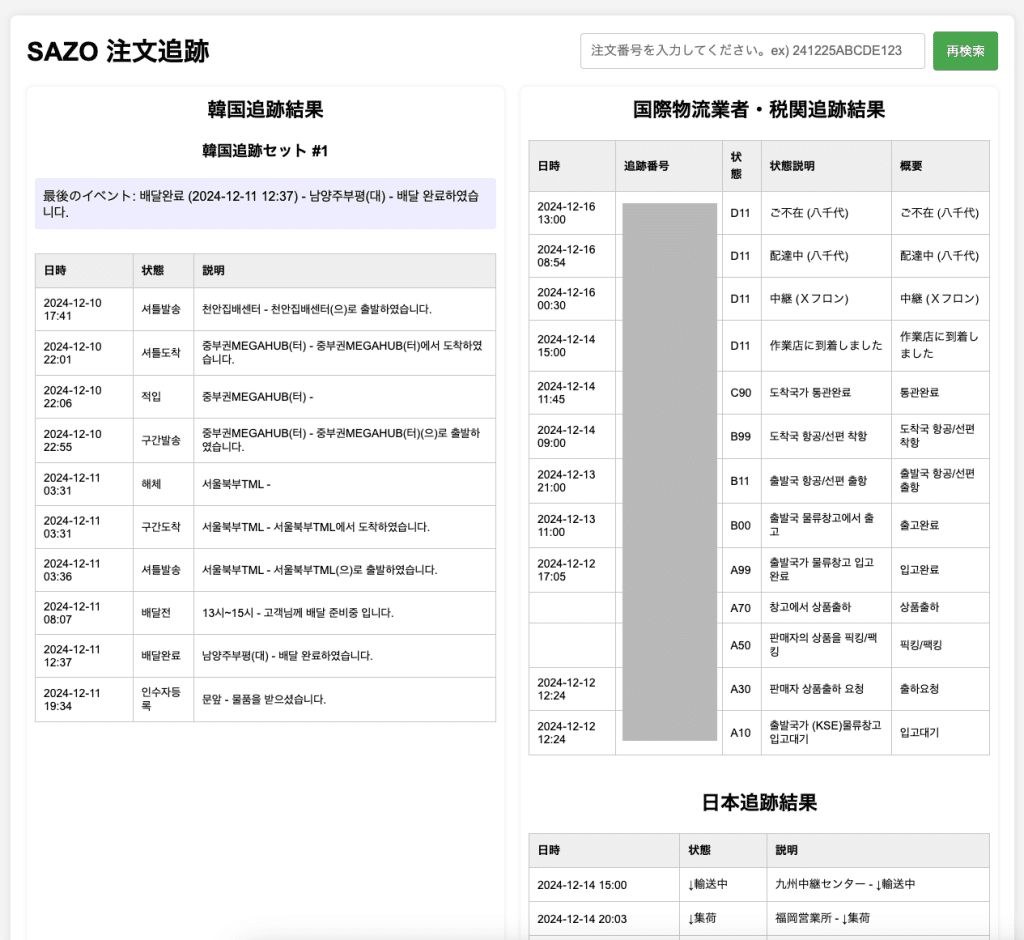The height and width of the screenshot is (940, 1024).
Task: Click the 韓国追跡結果 section heading
Action: click(x=261, y=110)
